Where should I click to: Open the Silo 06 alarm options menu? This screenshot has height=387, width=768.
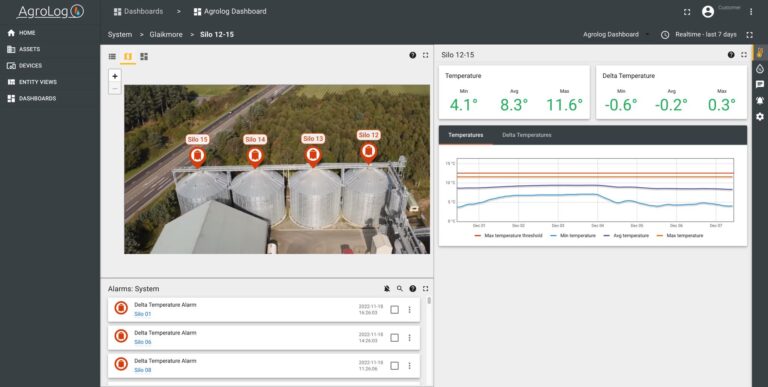click(409, 338)
